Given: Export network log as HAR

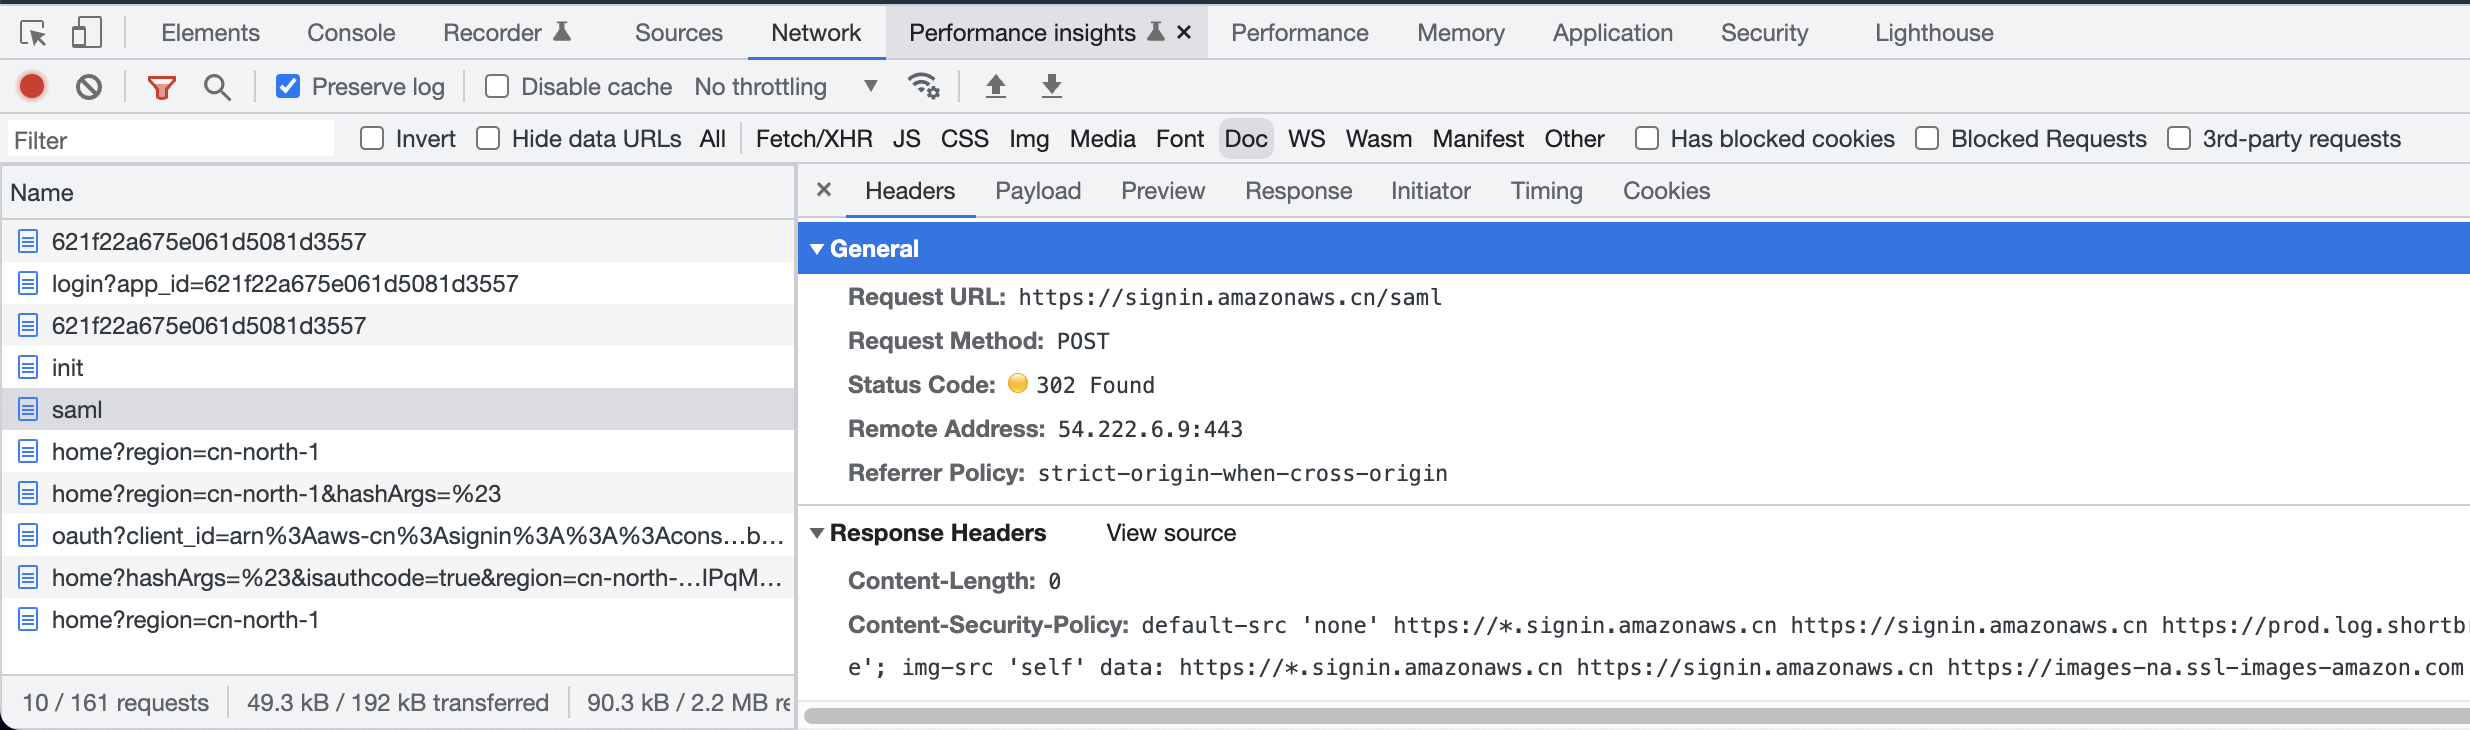Looking at the screenshot, I should [1050, 86].
